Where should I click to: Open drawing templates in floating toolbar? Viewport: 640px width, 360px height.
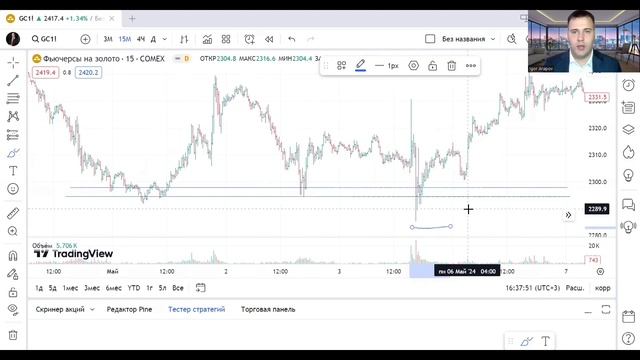342,66
